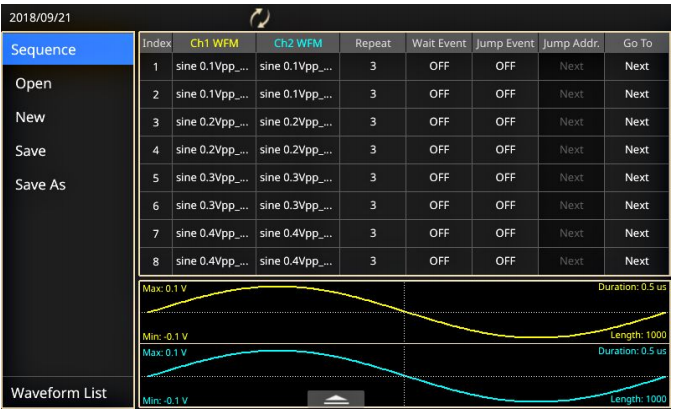Select Ch1 WFM cell in row 4
Screen dimensions: 676x411
coord(214,150)
